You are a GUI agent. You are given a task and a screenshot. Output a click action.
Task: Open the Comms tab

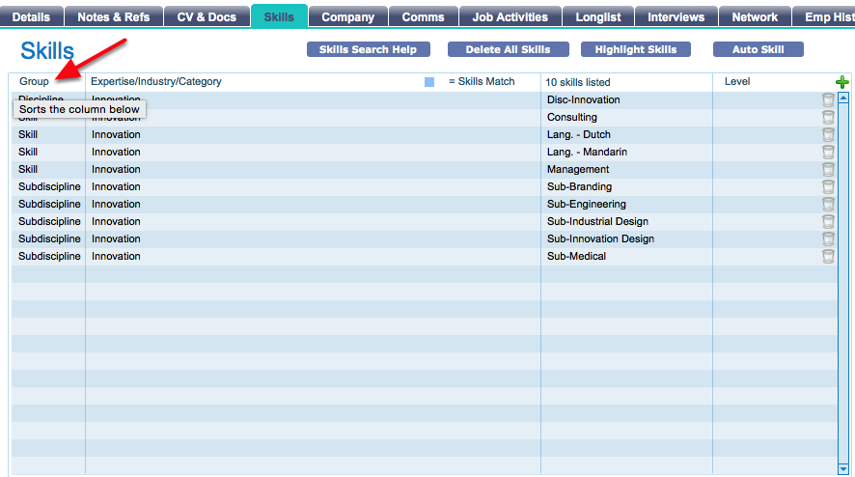tap(423, 17)
